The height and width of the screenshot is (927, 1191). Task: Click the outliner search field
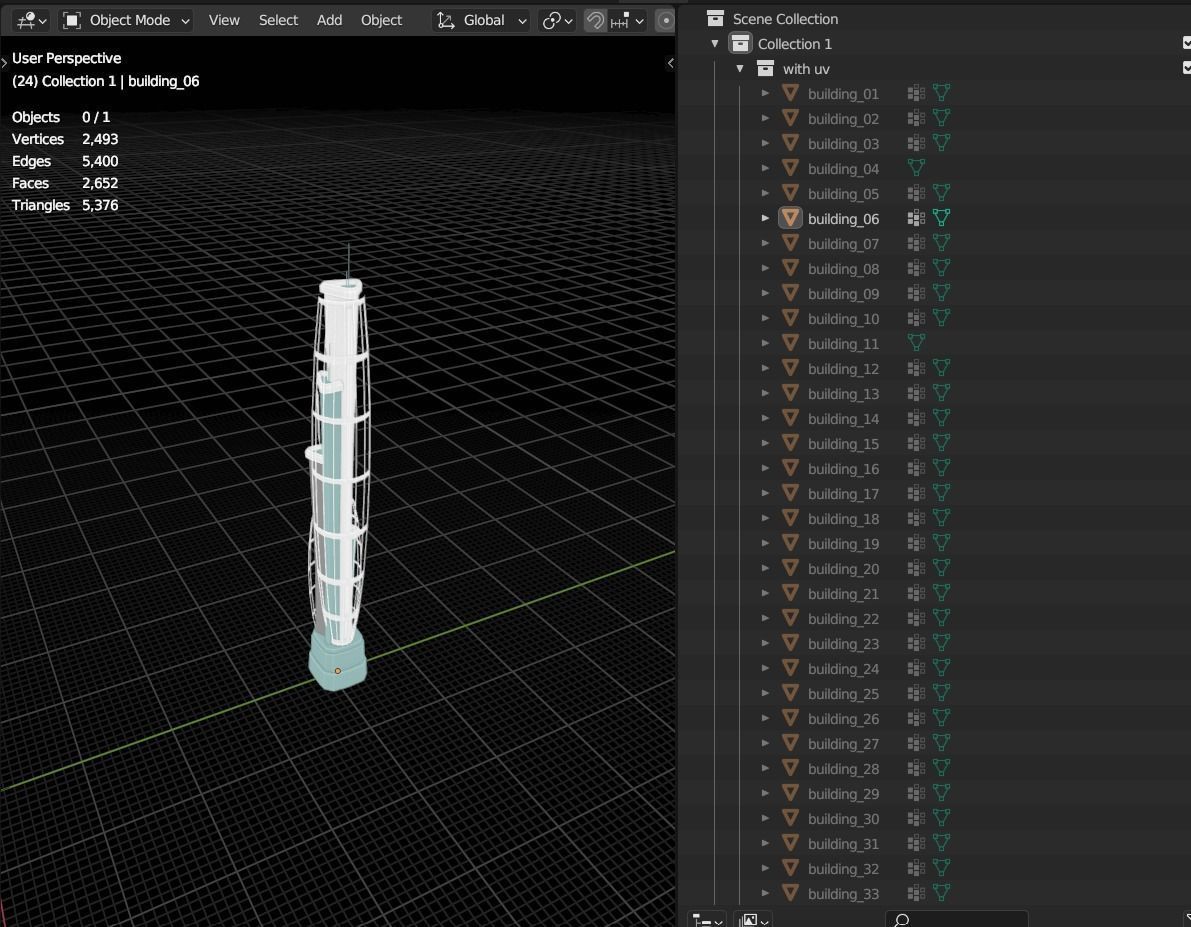click(x=957, y=919)
